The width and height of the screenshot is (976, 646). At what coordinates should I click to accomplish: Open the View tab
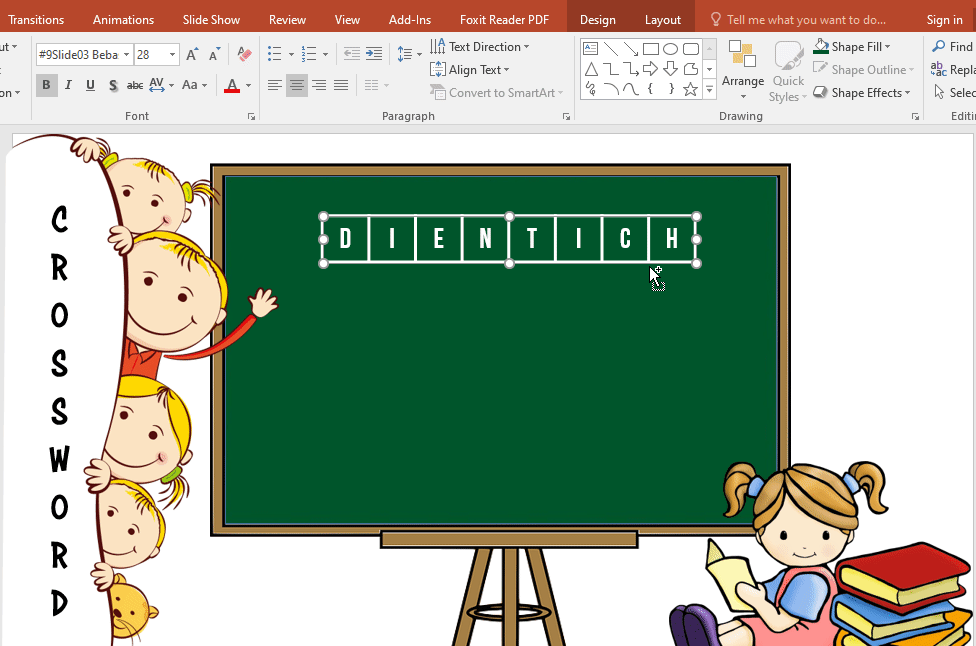tap(347, 20)
